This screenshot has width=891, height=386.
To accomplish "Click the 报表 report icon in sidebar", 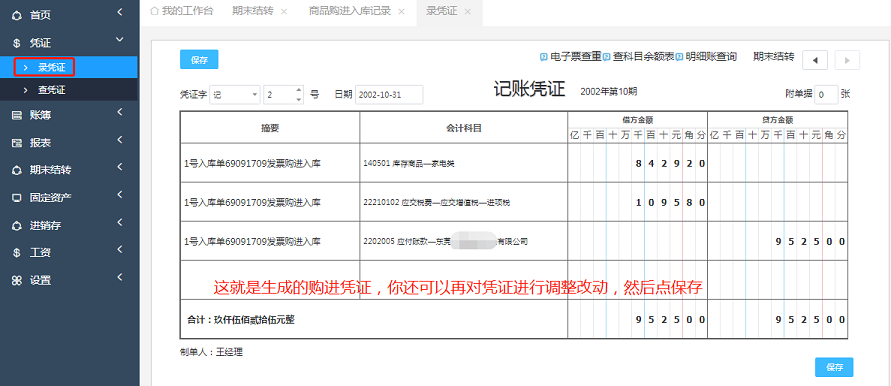I will point(17,143).
